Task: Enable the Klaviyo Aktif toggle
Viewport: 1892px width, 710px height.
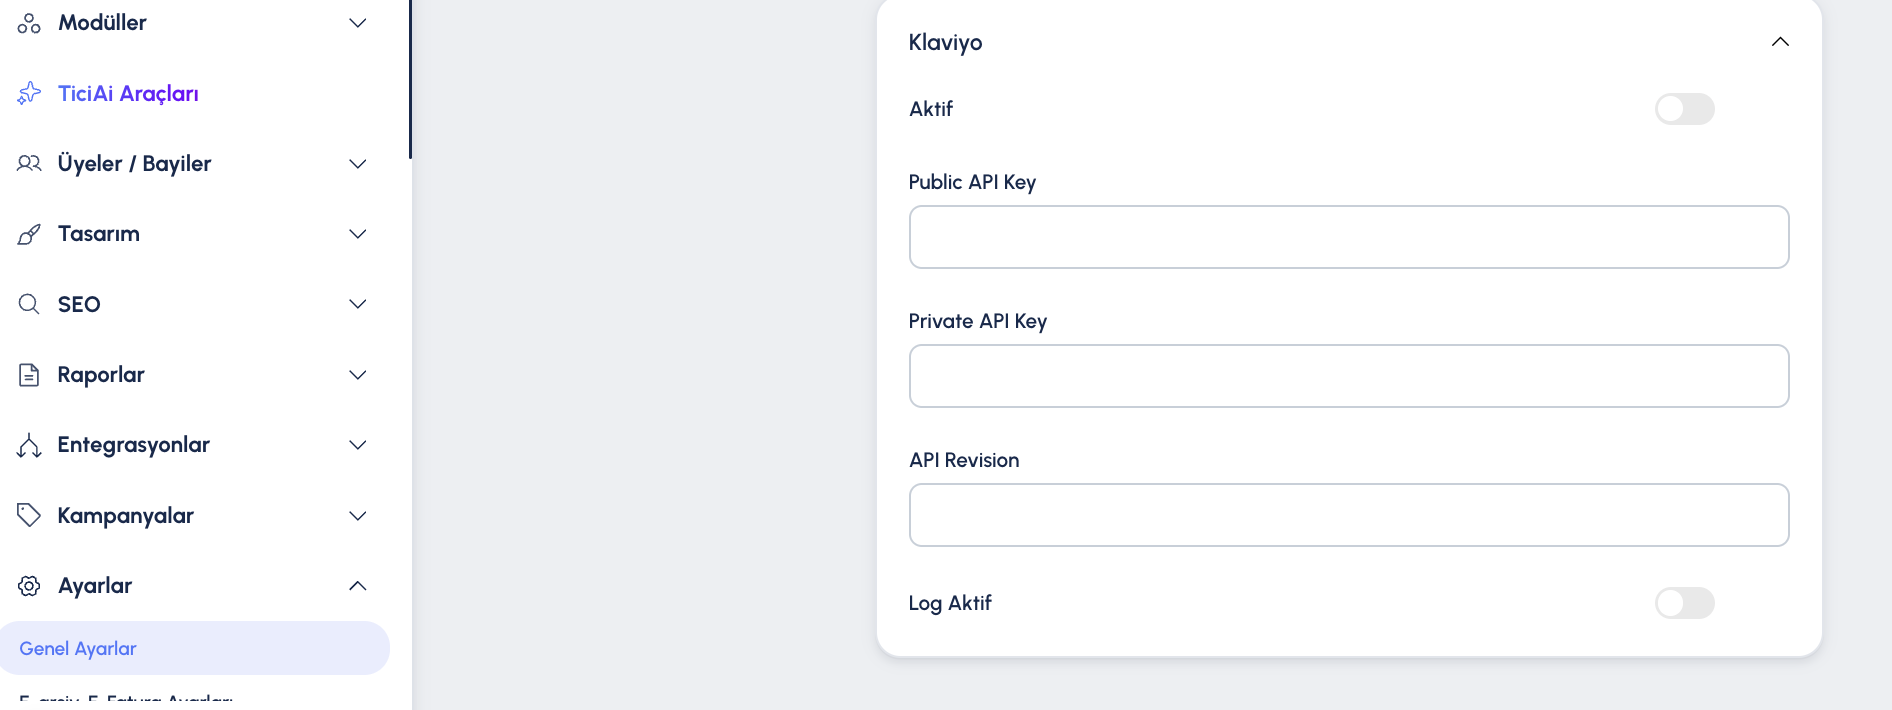Action: (1684, 109)
